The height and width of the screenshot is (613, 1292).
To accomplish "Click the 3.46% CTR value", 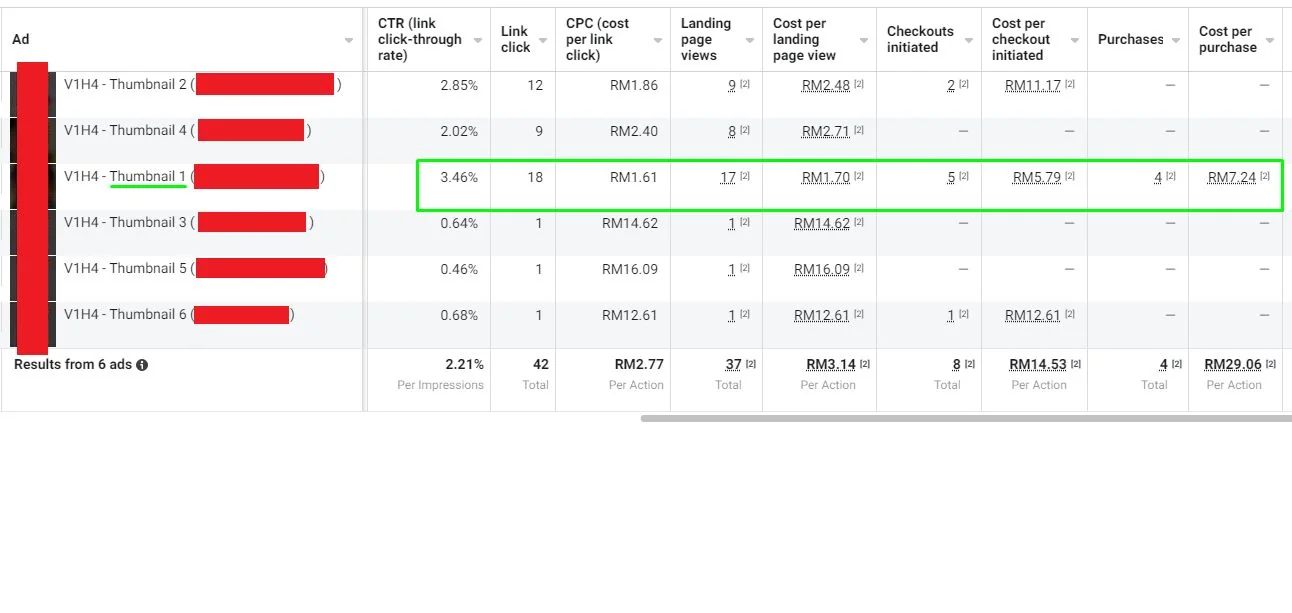I will 459,177.
